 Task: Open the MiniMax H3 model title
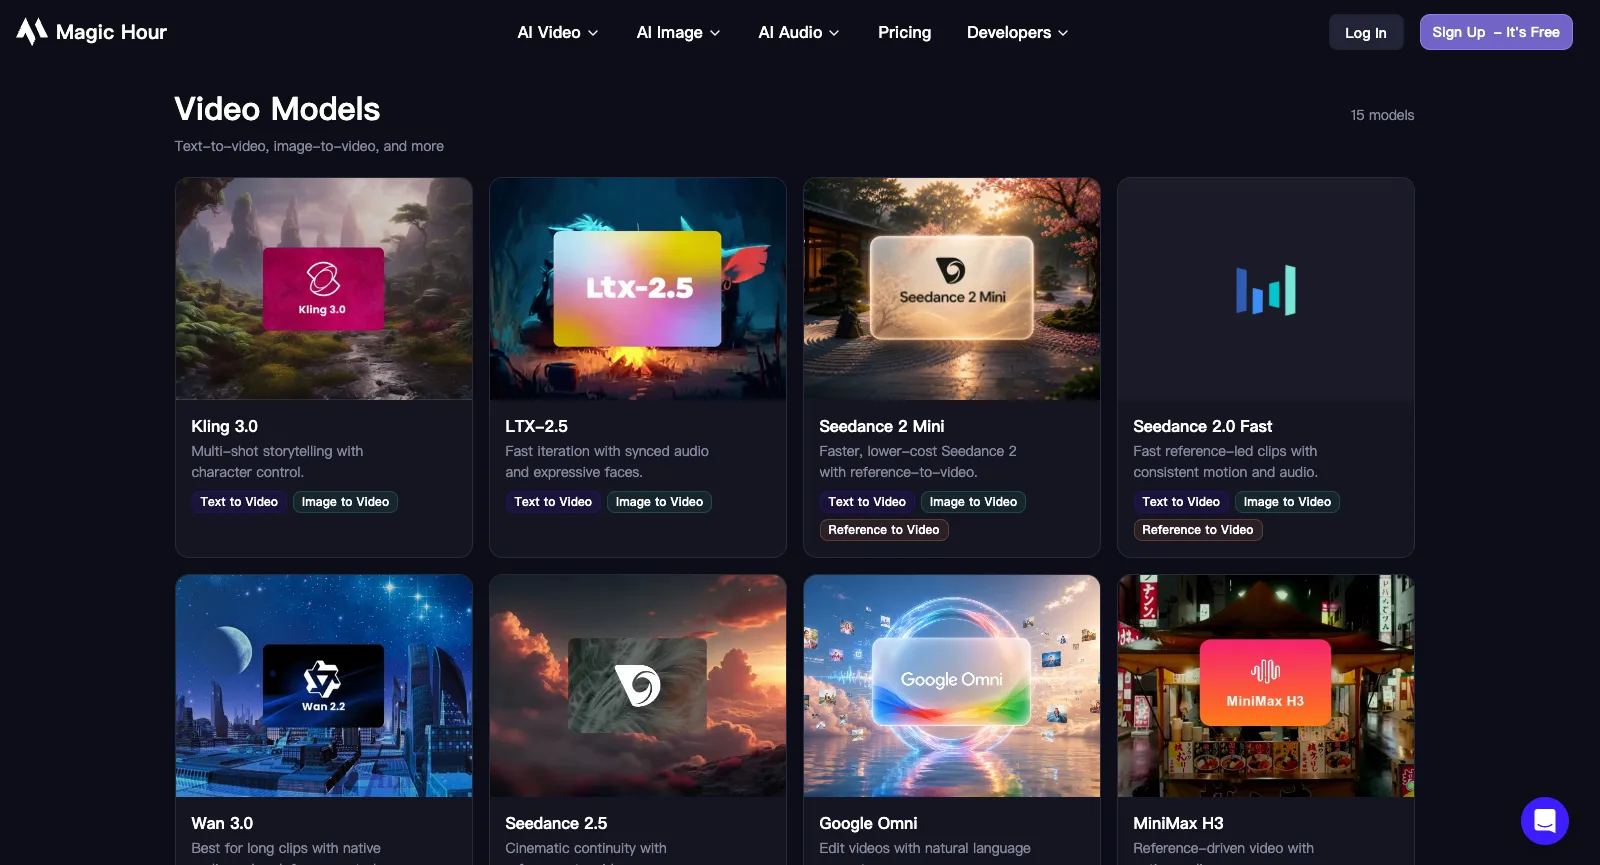coord(1178,823)
